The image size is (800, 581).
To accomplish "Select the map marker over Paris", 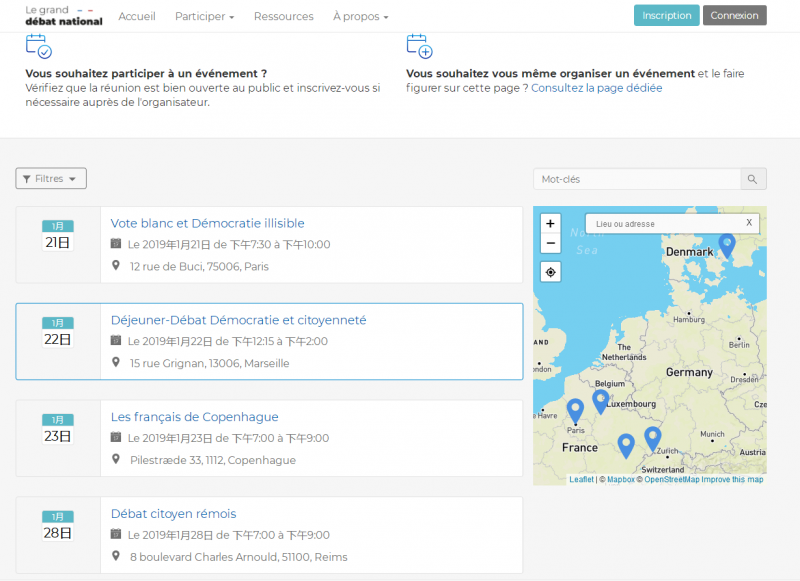I will click(575, 410).
